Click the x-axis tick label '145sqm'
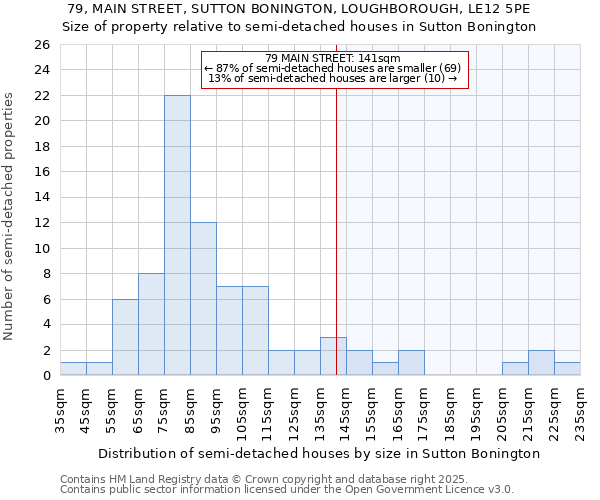600x500 pixels. pyautogui.click(x=346, y=415)
